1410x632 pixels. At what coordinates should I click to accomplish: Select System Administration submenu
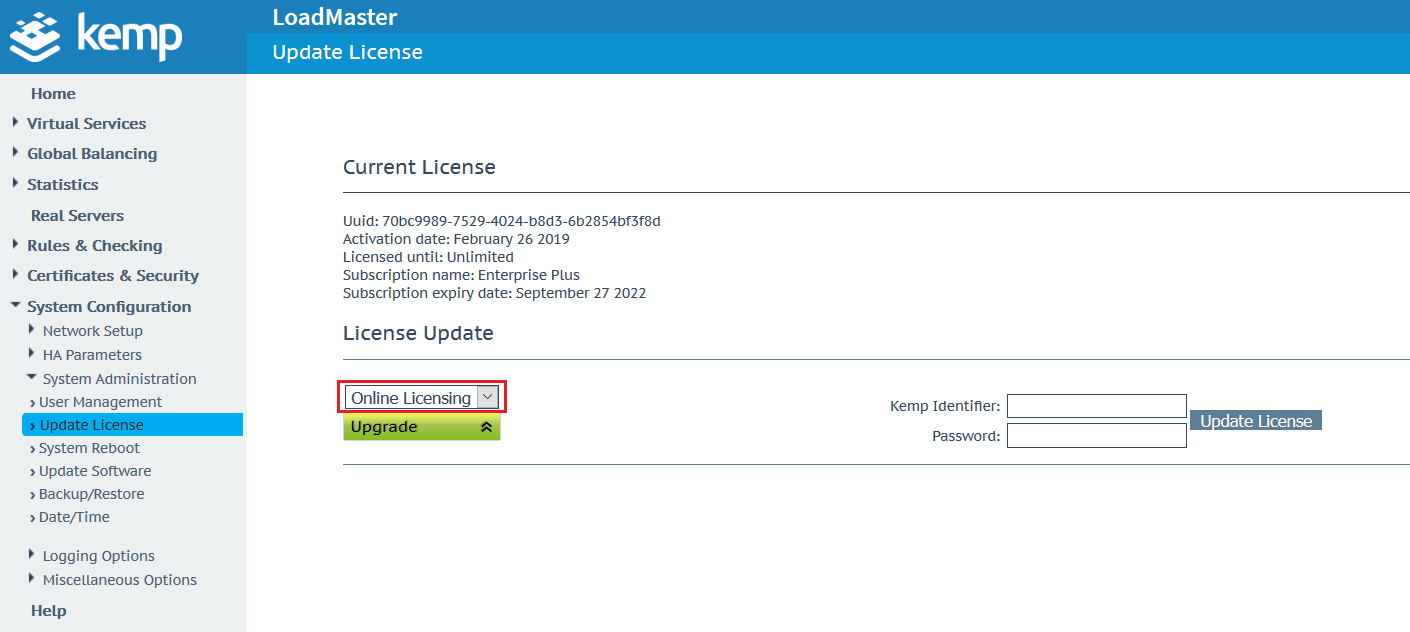[x=119, y=379]
